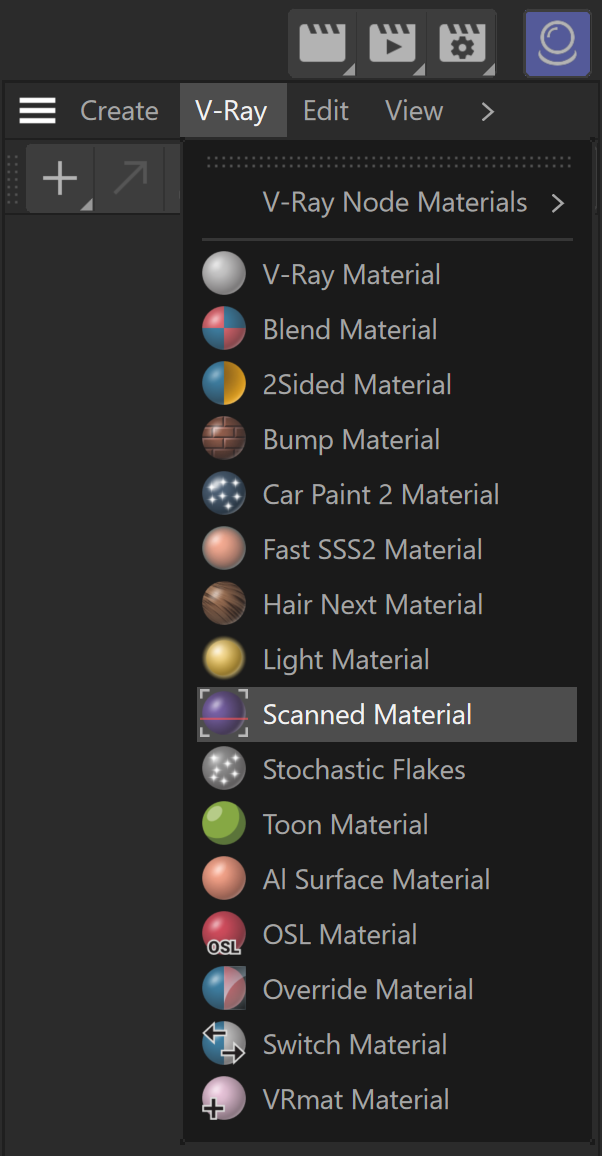Open the Create menu

coord(119,111)
